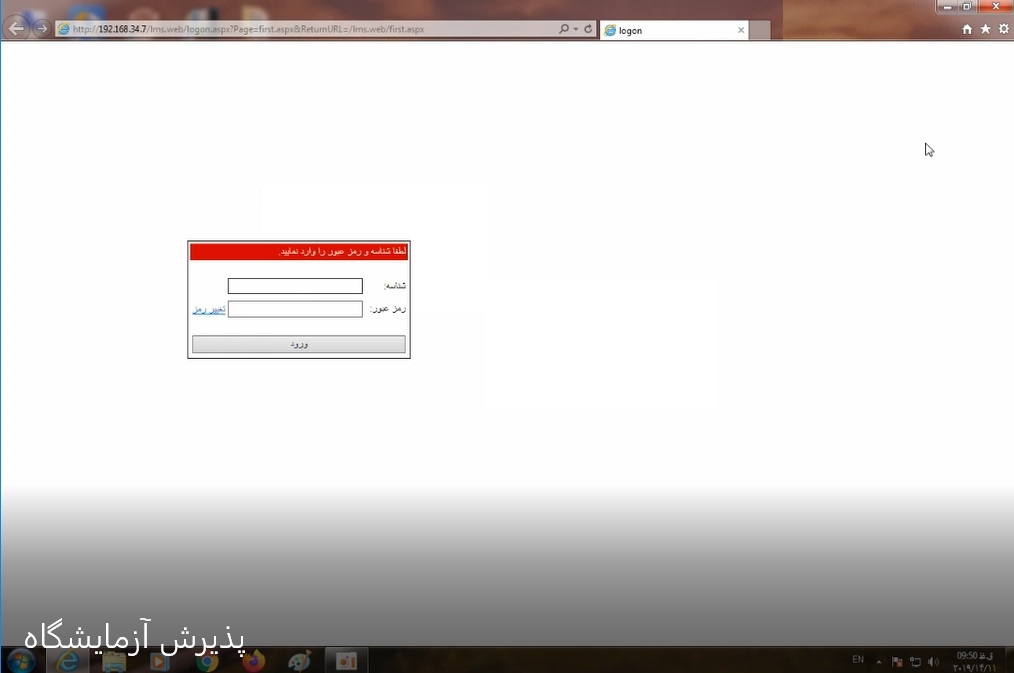Click the browser Forward arrow button

tap(41, 28)
